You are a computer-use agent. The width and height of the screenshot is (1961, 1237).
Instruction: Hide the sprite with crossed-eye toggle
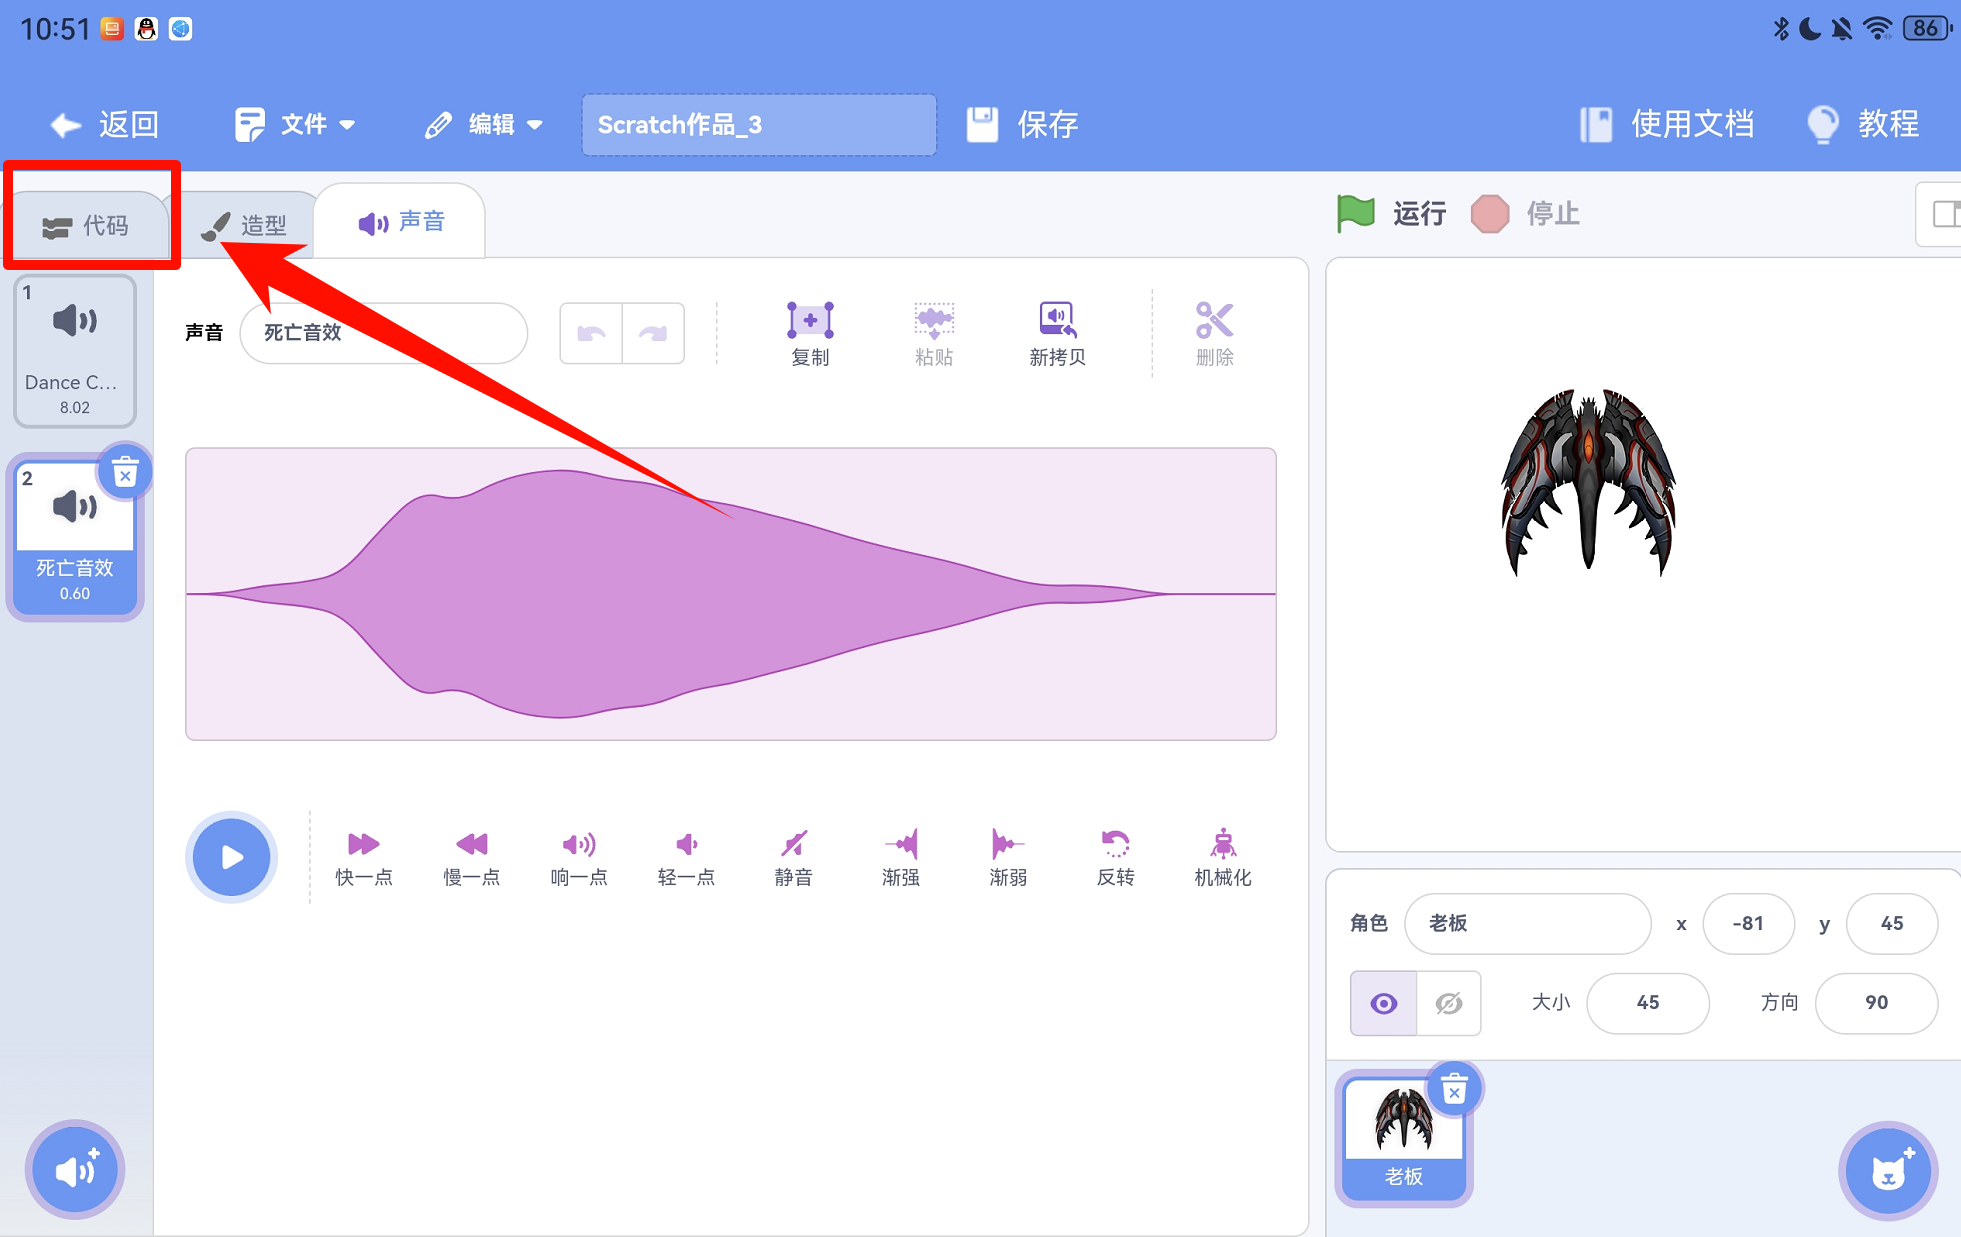(x=1448, y=1003)
